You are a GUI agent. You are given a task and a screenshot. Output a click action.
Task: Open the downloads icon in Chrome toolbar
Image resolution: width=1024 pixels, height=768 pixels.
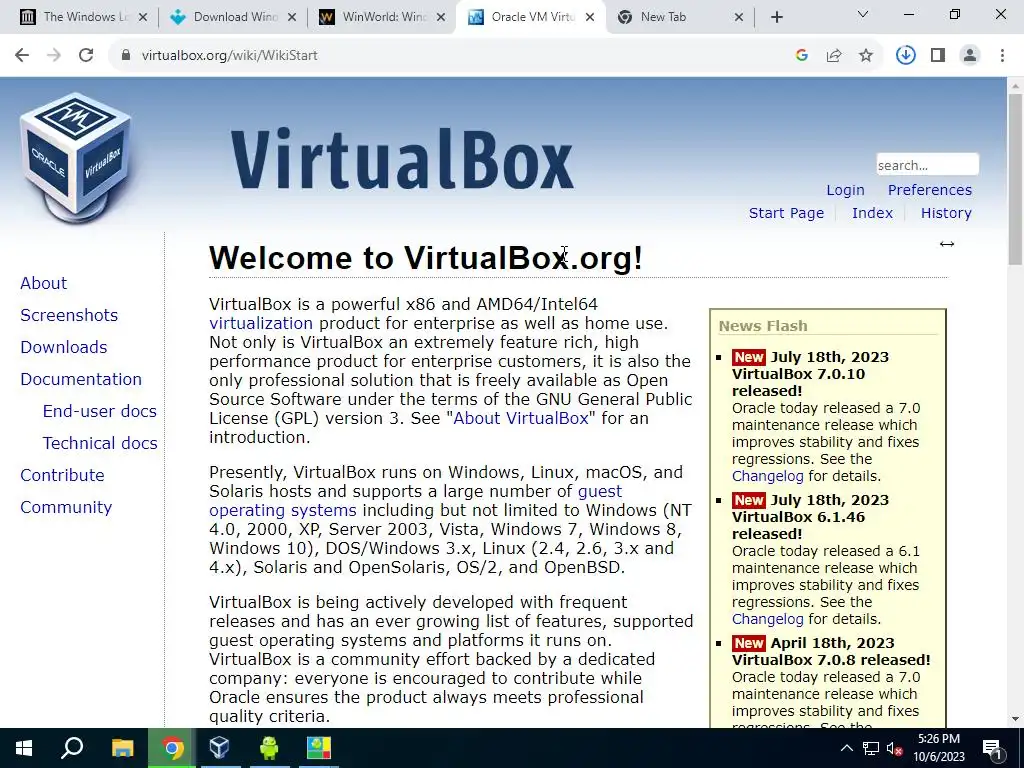tap(905, 56)
